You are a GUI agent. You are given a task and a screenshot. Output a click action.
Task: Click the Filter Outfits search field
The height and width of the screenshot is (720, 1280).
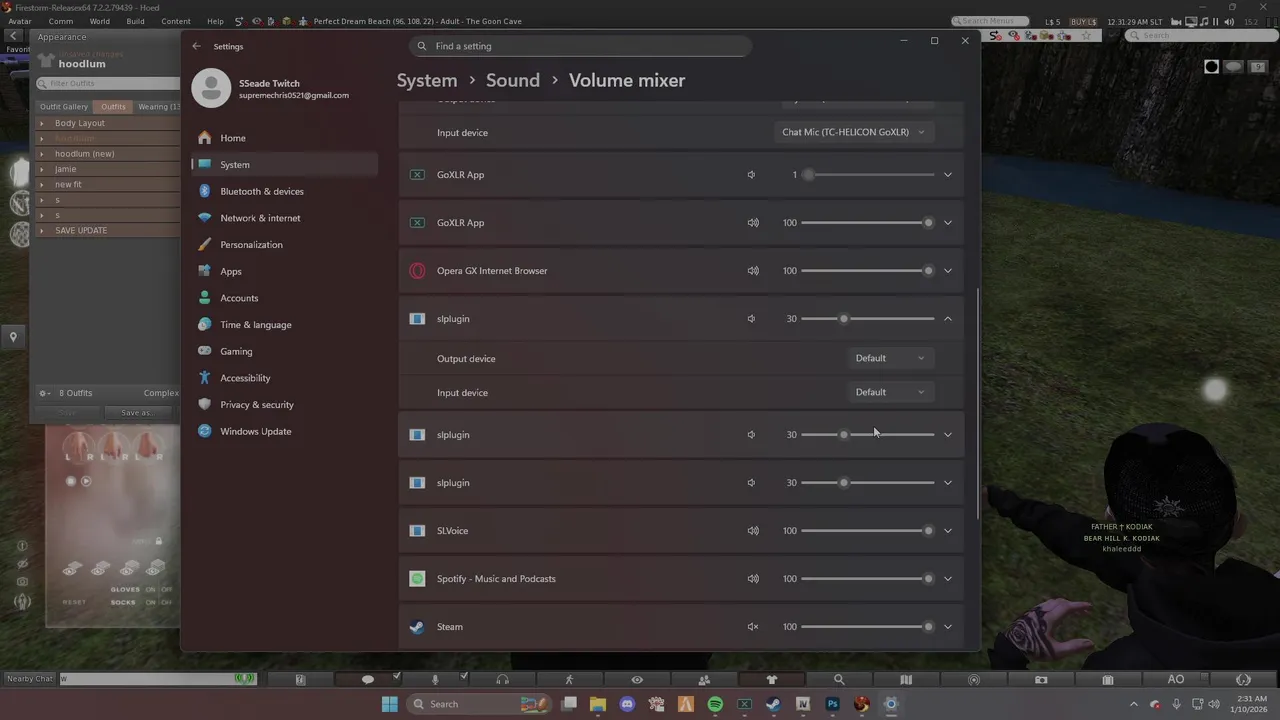click(108, 84)
